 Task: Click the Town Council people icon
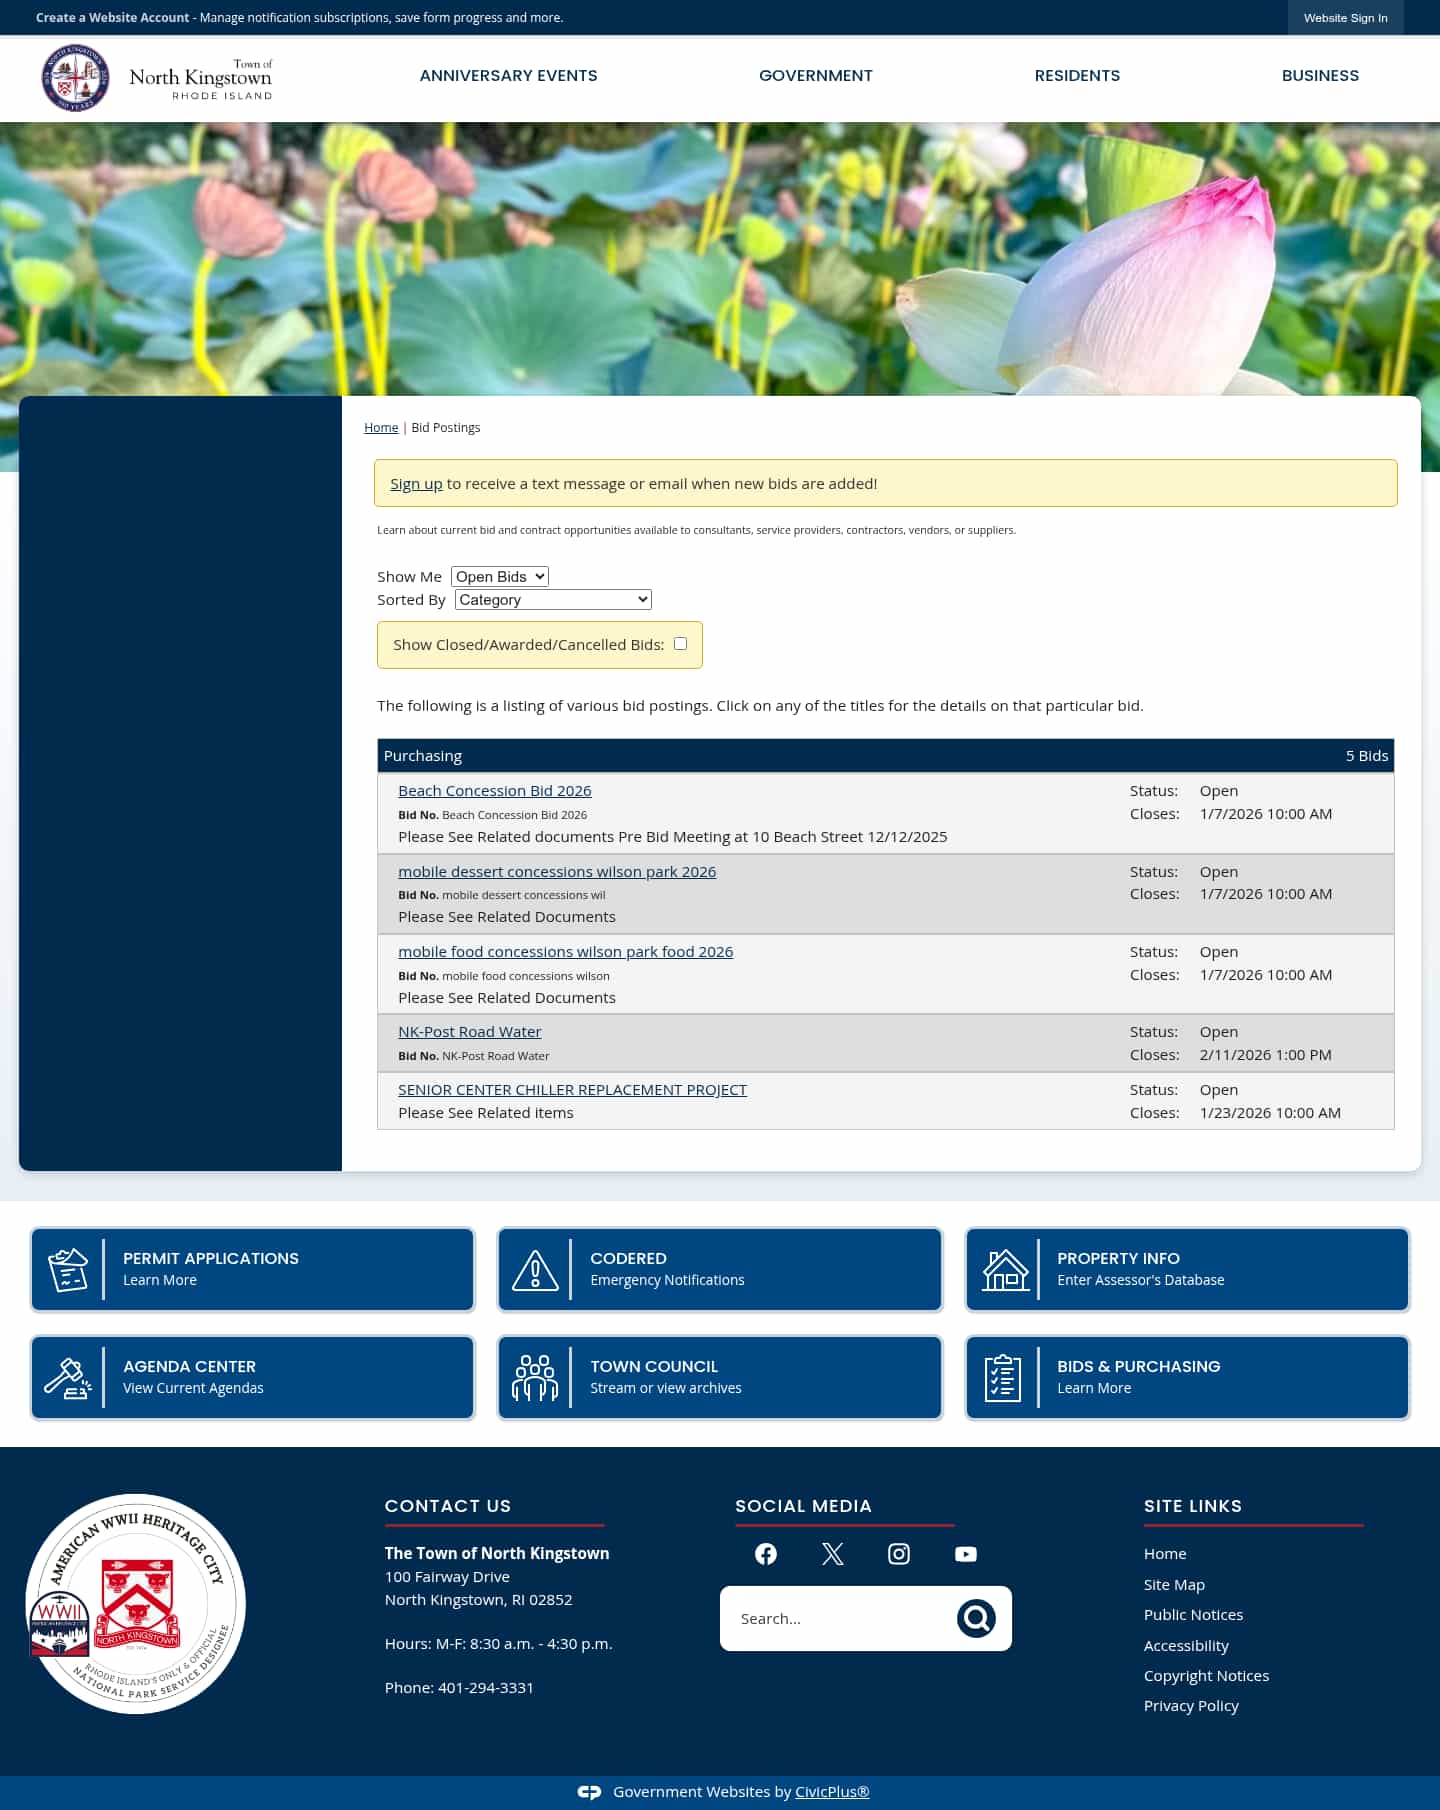pyautogui.click(x=535, y=1378)
